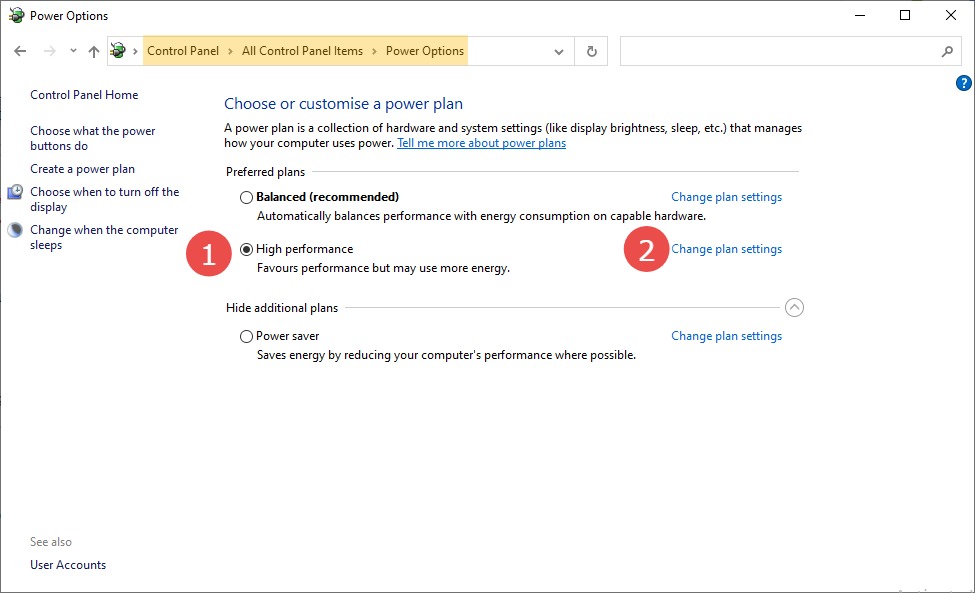
Task: Select the High performance radio button
Action: (246, 249)
